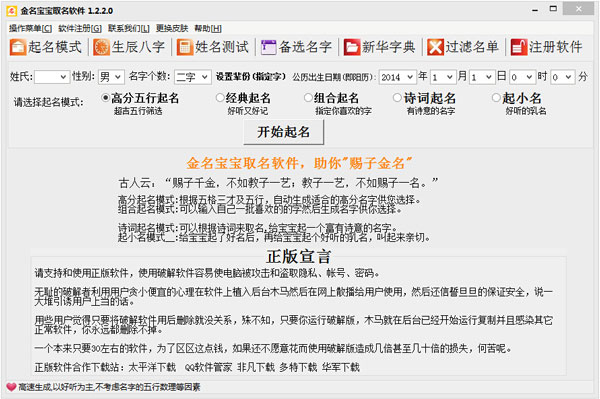Click the heart icon in status bar
600x399 pixels.
click(x=11, y=387)
